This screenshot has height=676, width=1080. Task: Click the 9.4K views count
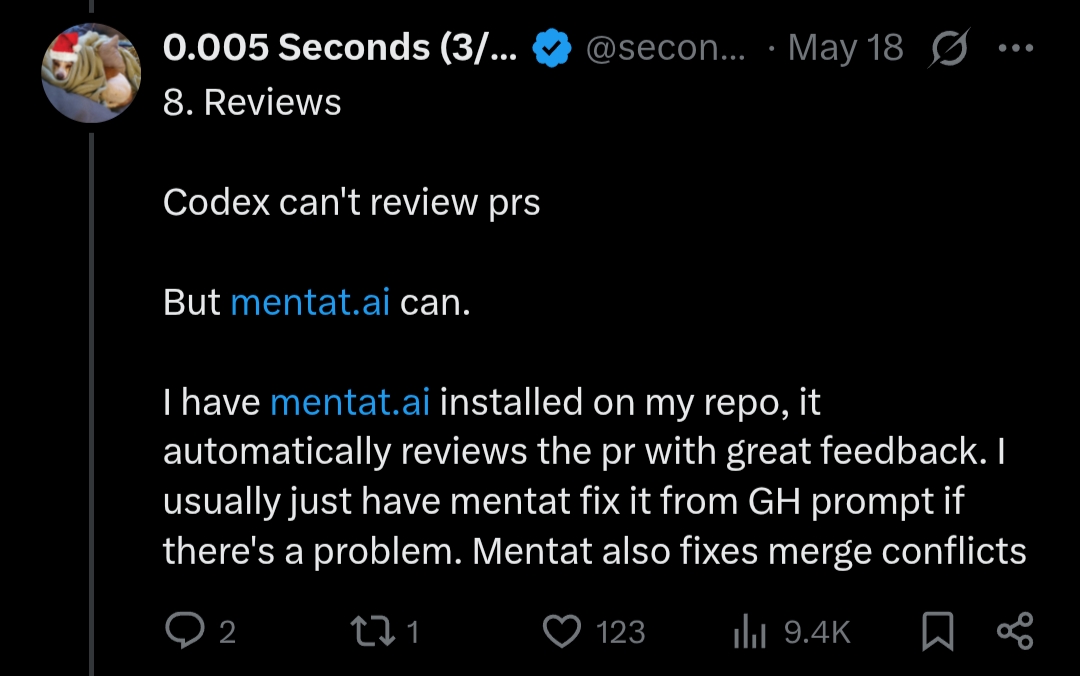[x=817, y=632]
